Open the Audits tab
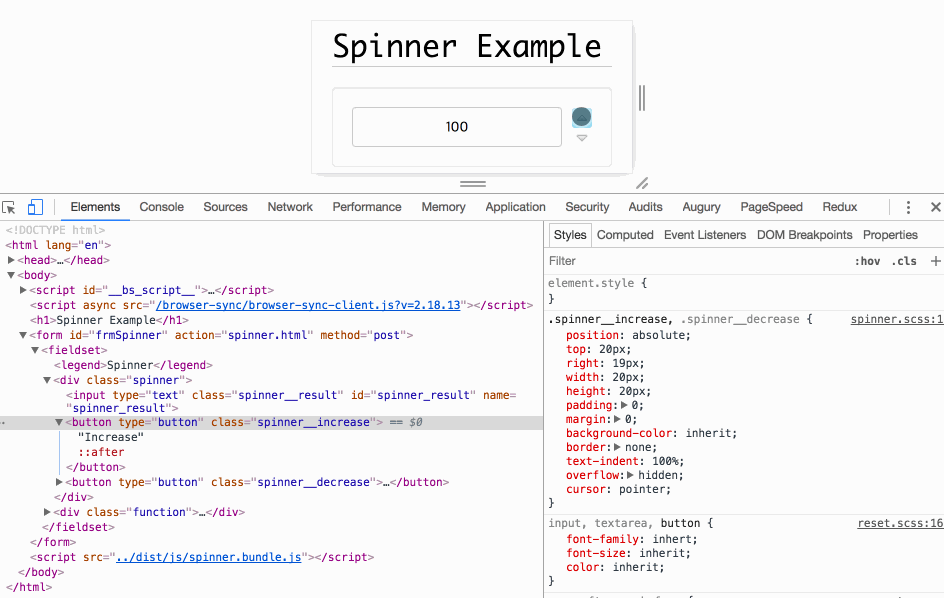This screenshot has height=598, width=944. 645,207
